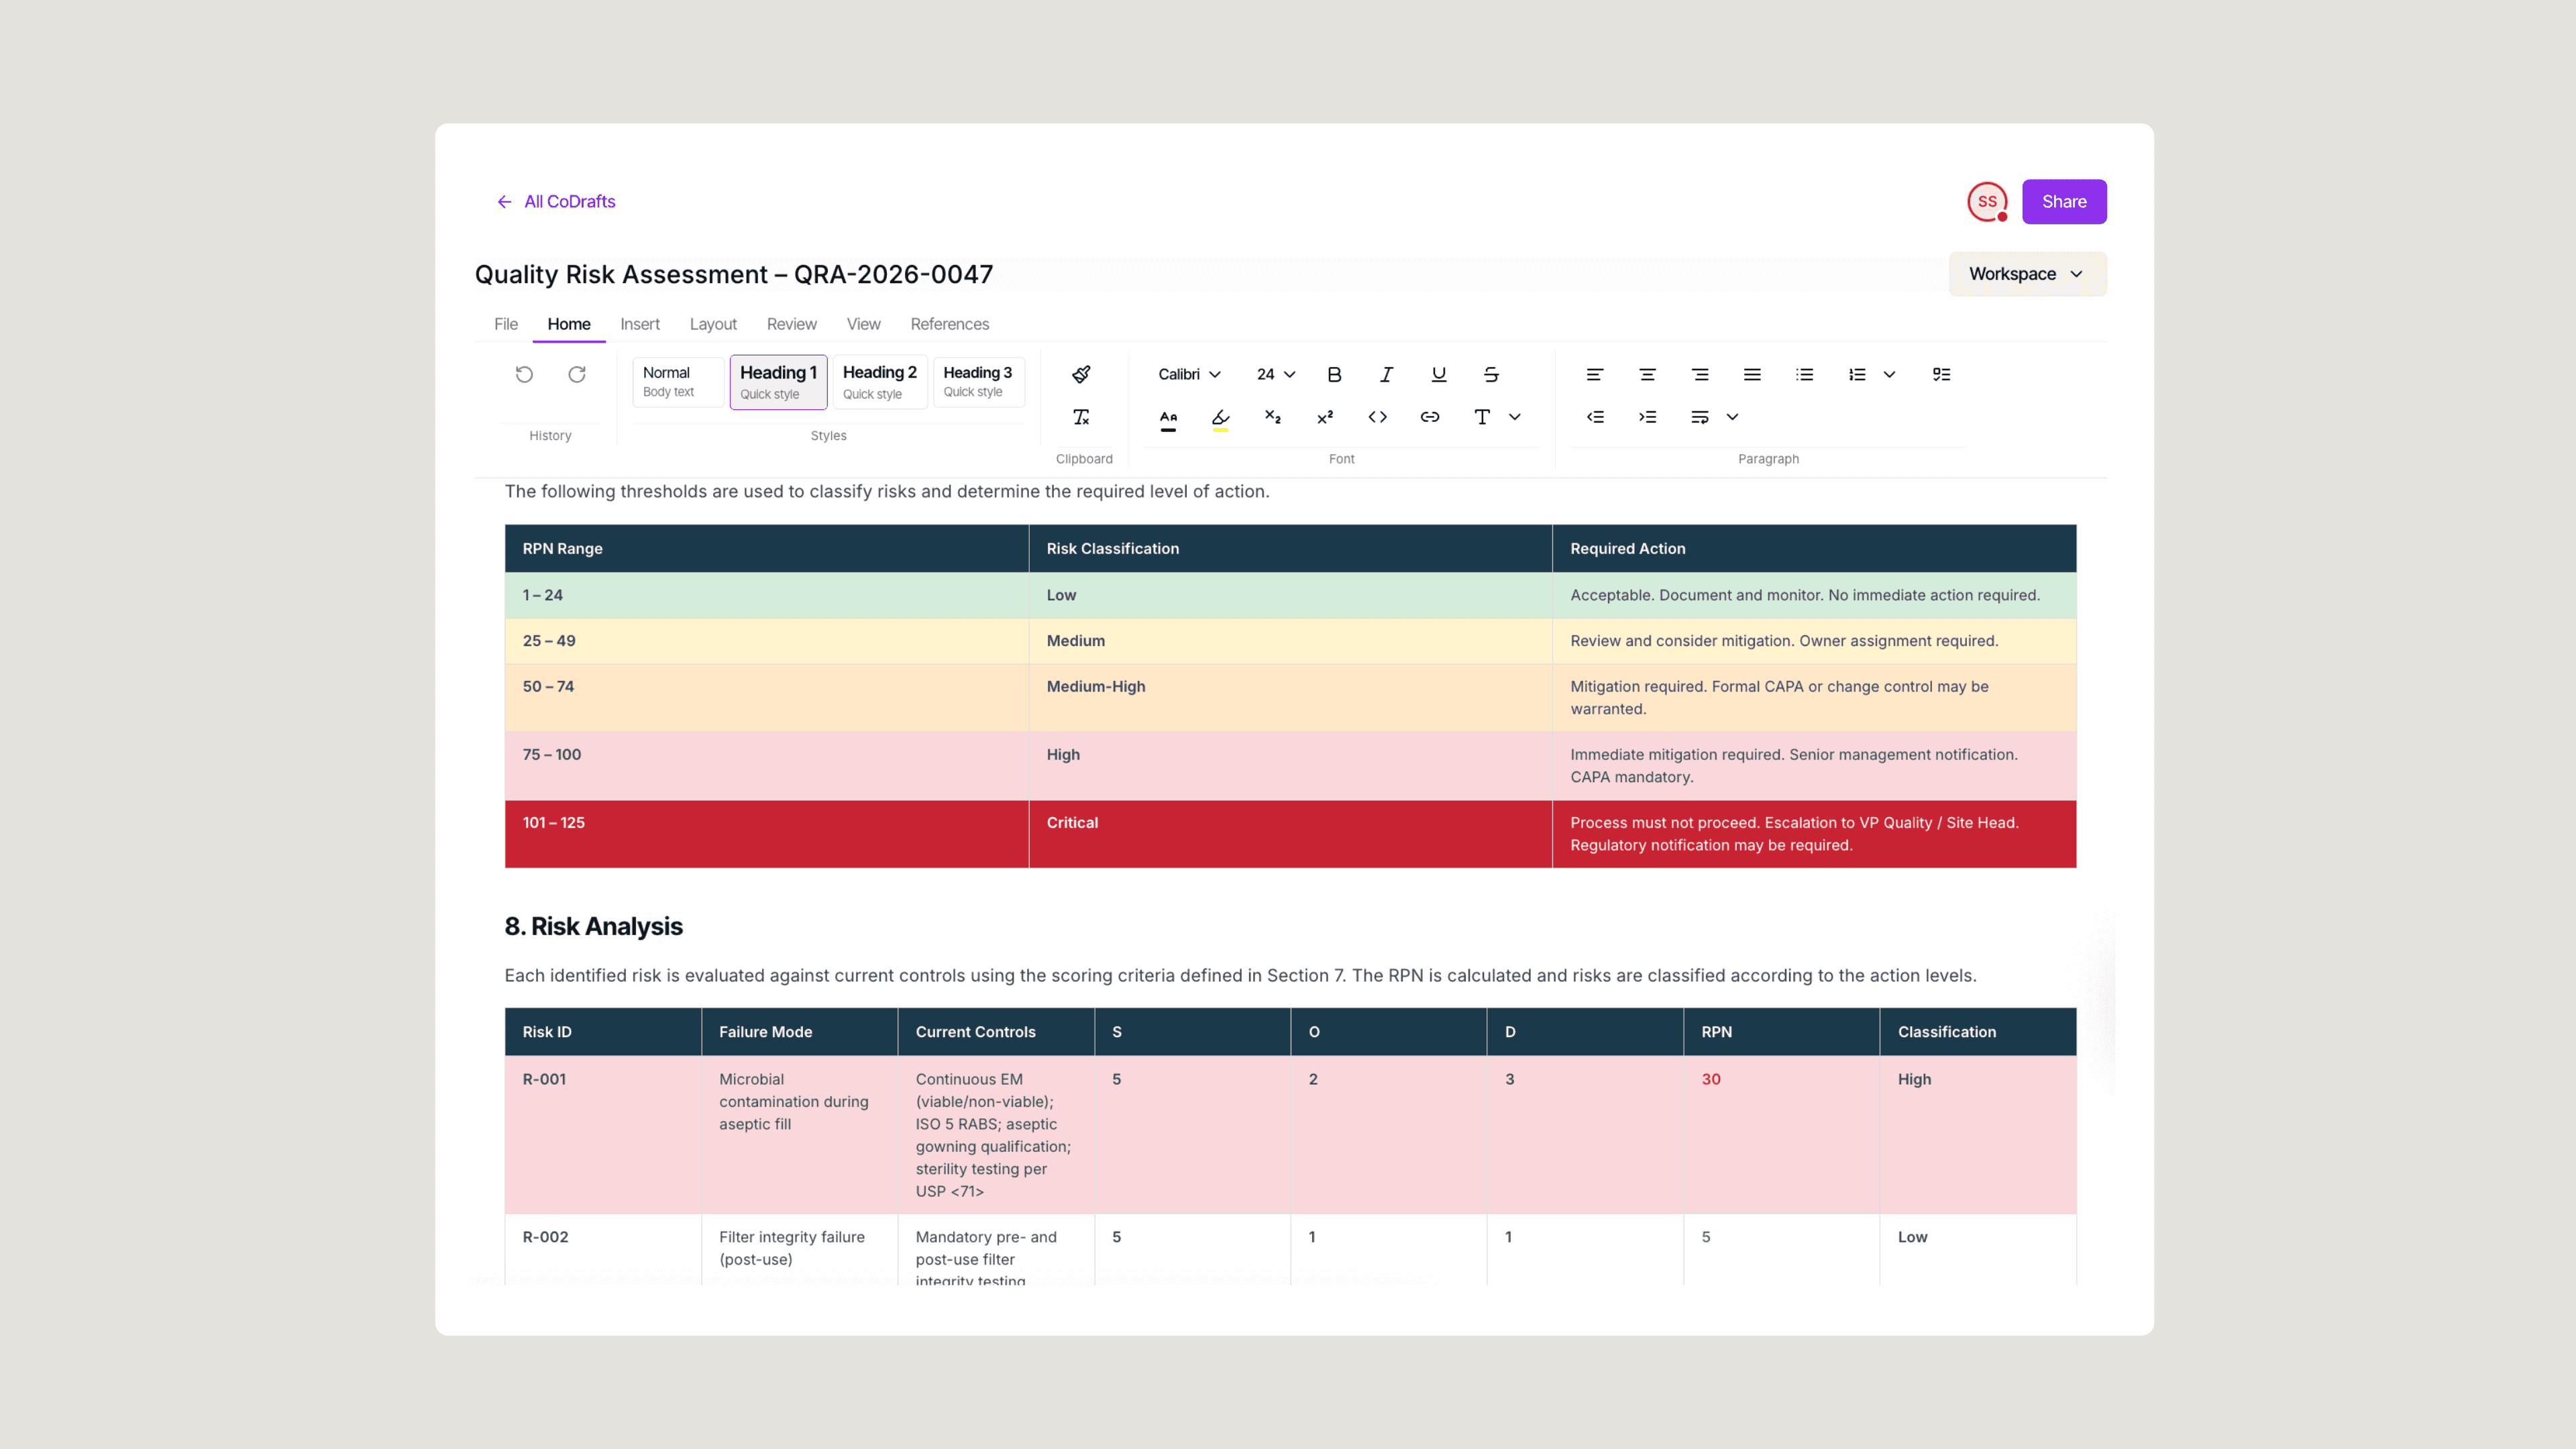Click the undo icon in History
The height and width of the screenshot is (1449, 2576).
coord(524,374)
